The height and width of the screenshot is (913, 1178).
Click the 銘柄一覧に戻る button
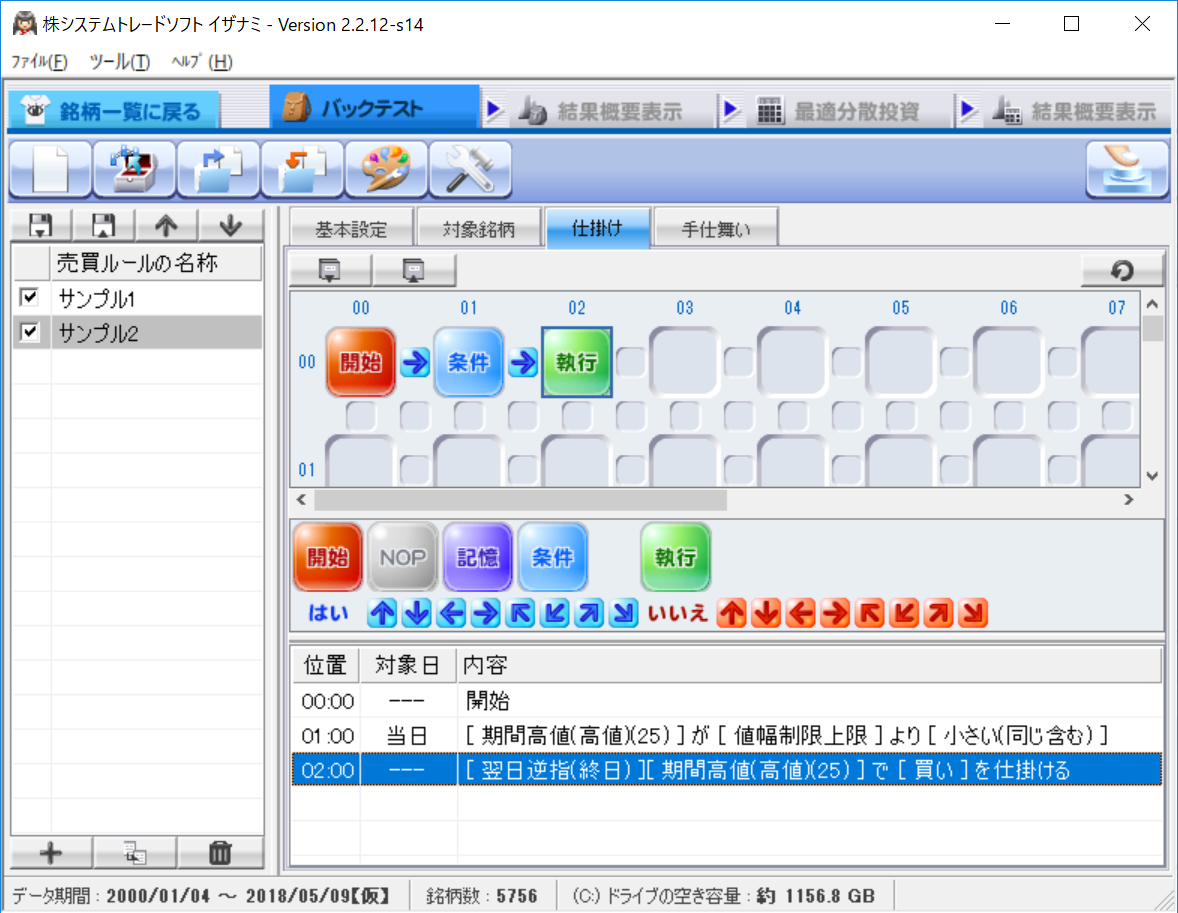point(114,110)
